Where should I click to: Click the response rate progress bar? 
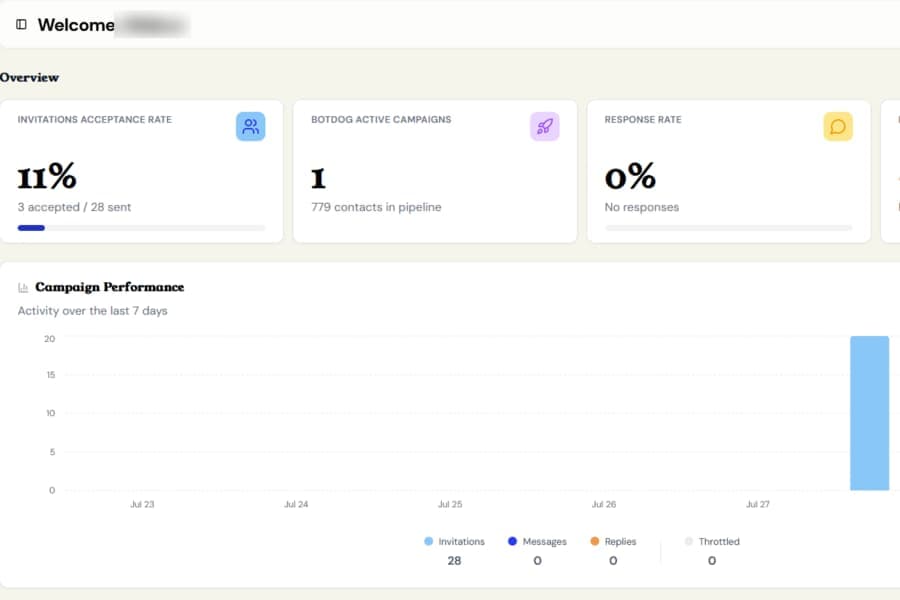[x=728, y=228]
